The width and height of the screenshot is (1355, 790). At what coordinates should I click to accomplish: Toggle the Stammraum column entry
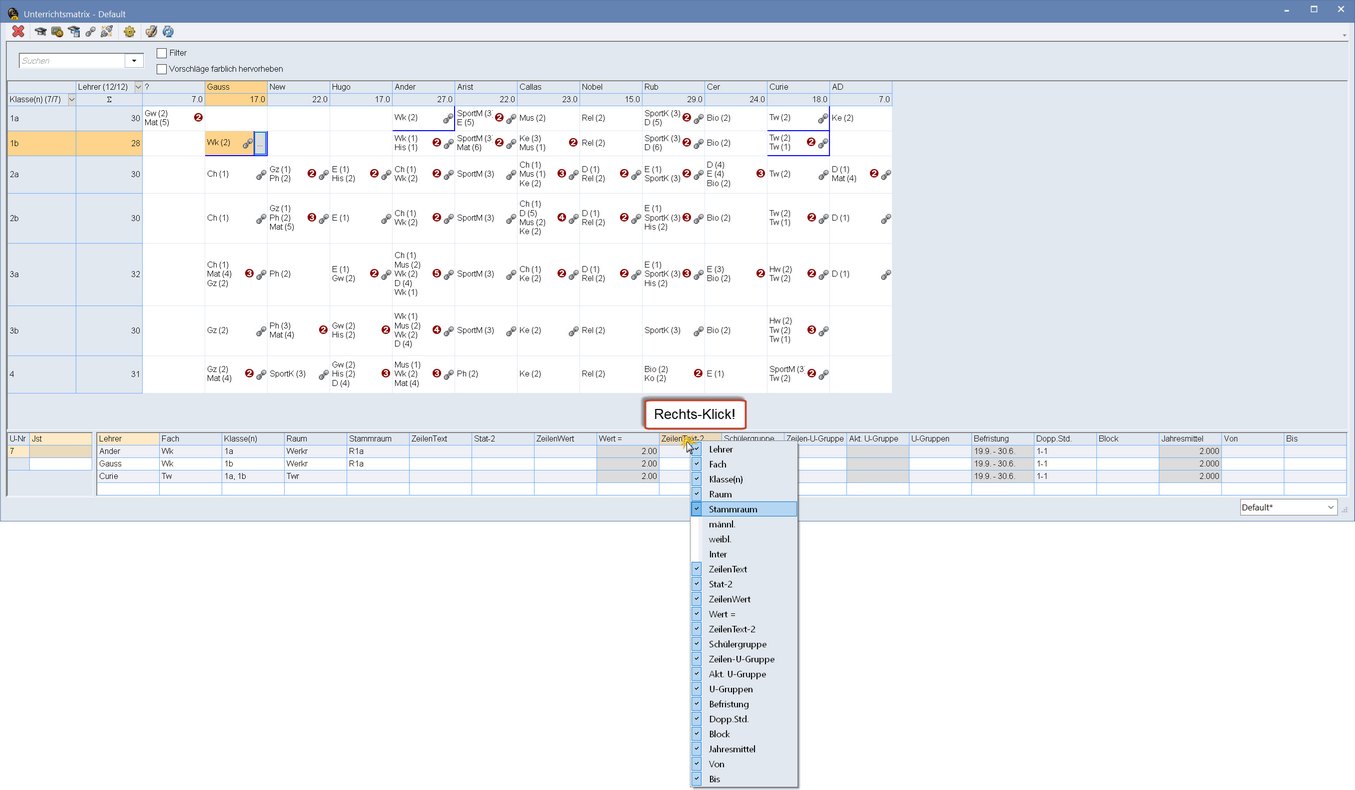point(744,510)
